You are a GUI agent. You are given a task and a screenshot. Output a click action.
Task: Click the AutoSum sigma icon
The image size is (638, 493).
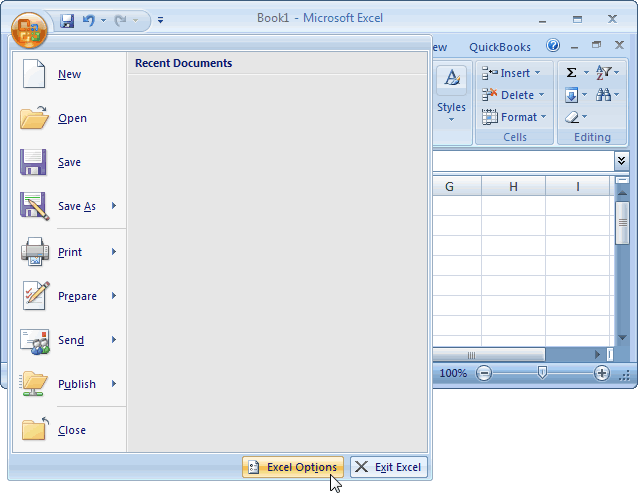[x=571, y=72]
